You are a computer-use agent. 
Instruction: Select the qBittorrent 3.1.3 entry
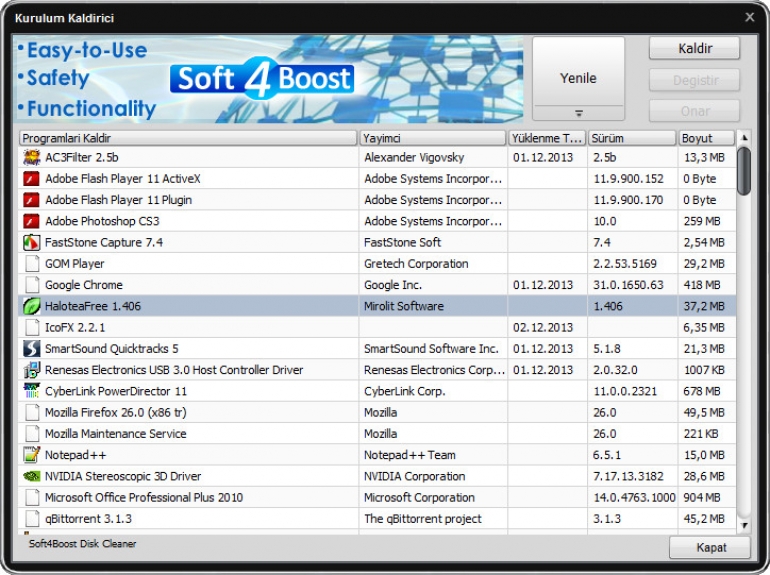(x=88, y=519)
